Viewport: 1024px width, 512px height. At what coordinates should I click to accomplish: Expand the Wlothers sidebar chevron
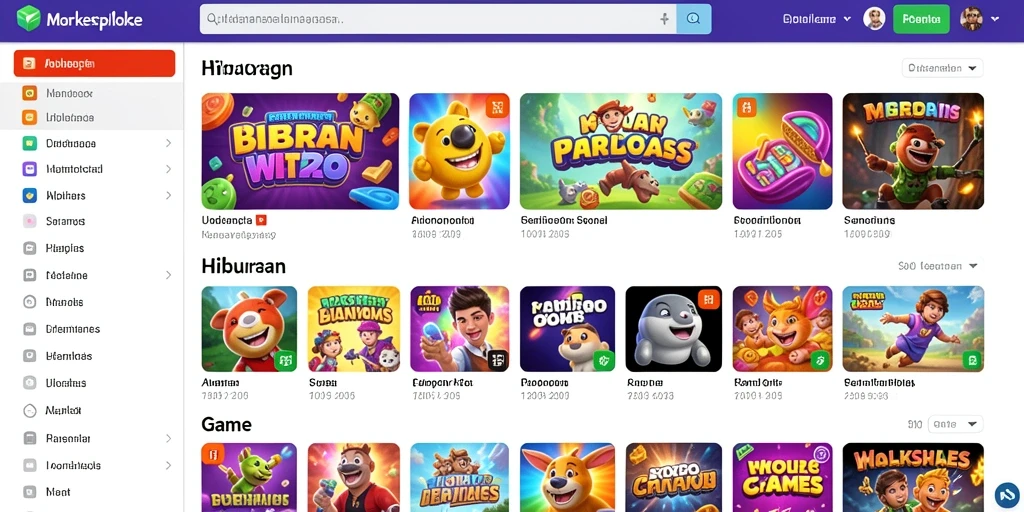[168, 195]
